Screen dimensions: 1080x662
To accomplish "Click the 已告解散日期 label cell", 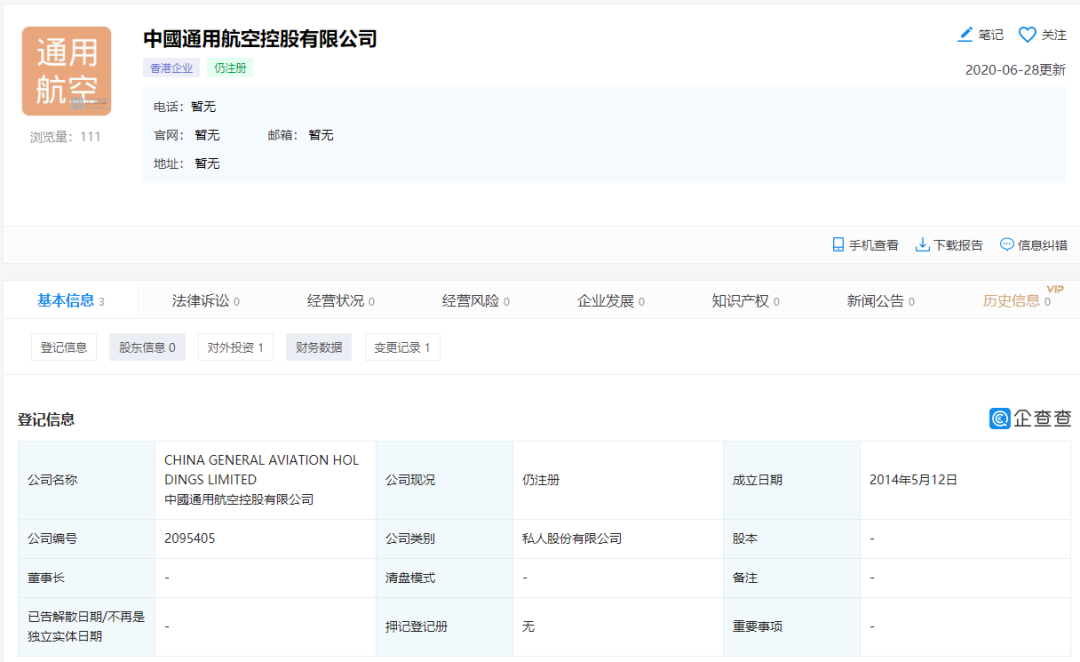I will click(86, 626).
